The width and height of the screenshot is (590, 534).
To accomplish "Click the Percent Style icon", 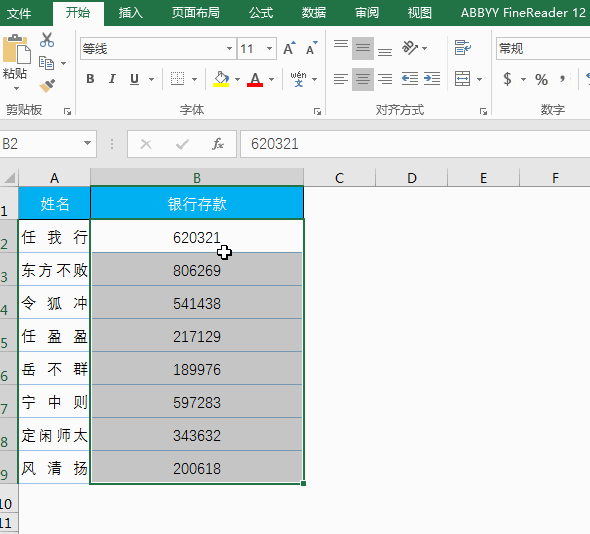I will [541, 79].
